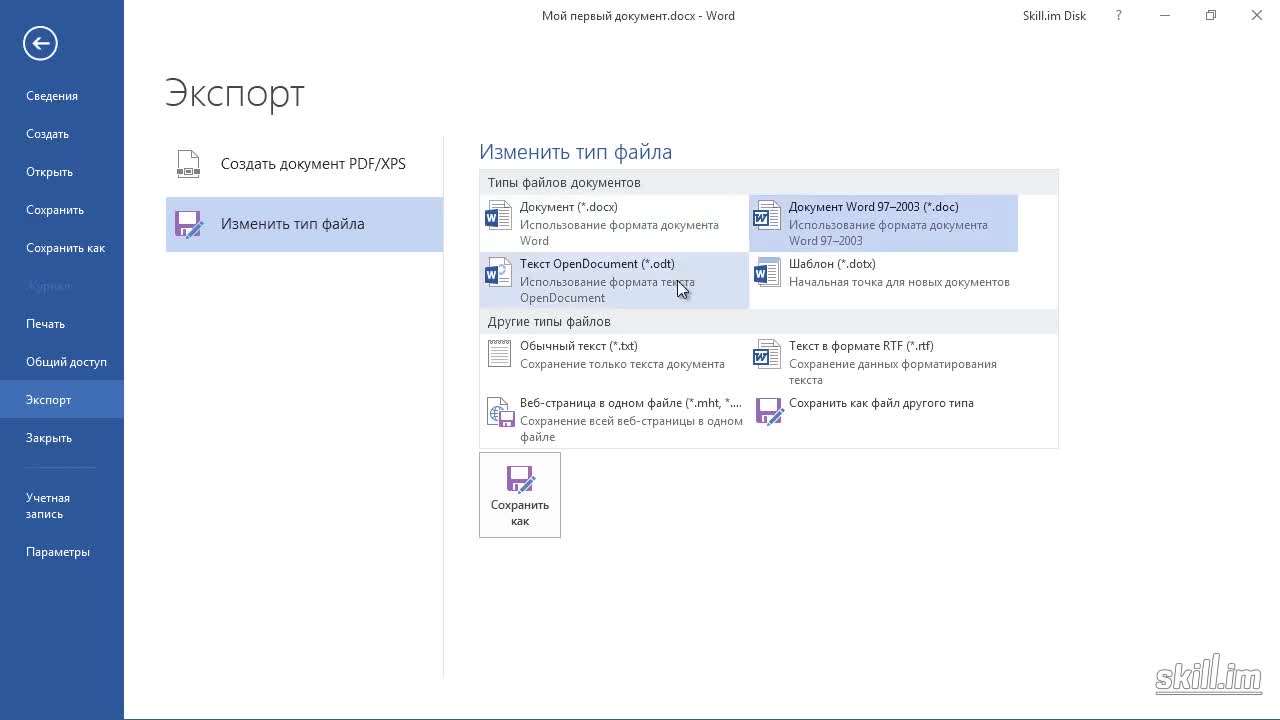Select Открыть in the backstage sidebar
This screenshot has height=720, width=1280.
62,172
